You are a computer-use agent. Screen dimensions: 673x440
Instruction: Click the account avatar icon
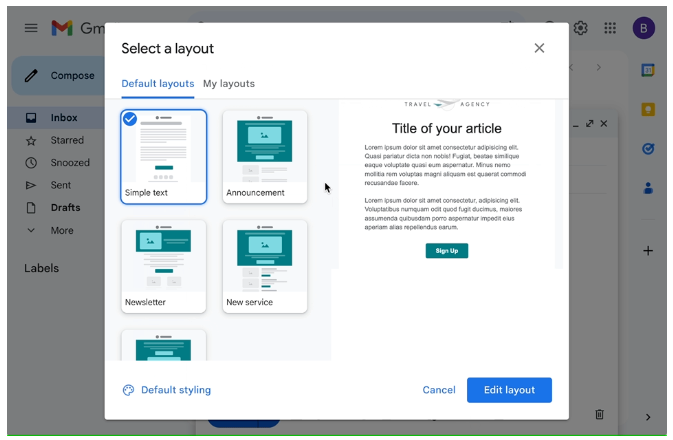point(644,28)
